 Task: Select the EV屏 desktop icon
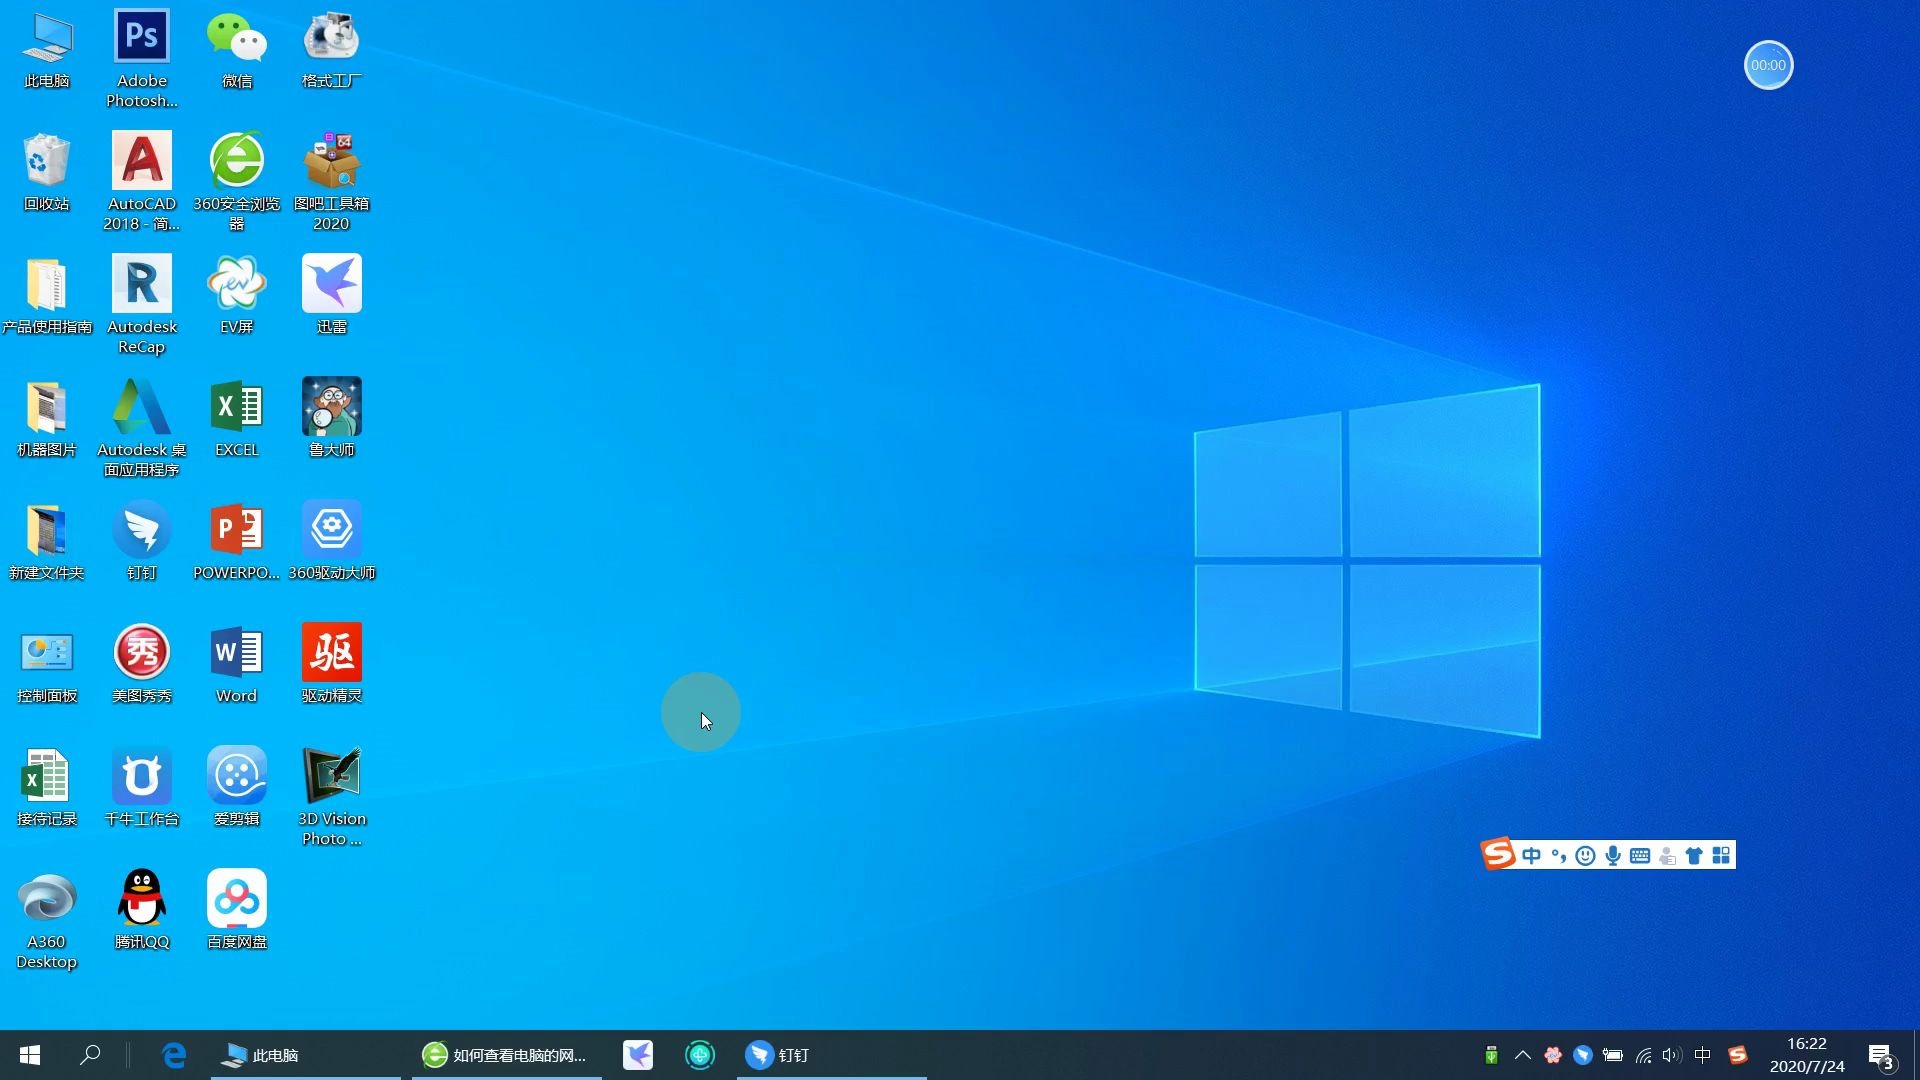point(237,296)
